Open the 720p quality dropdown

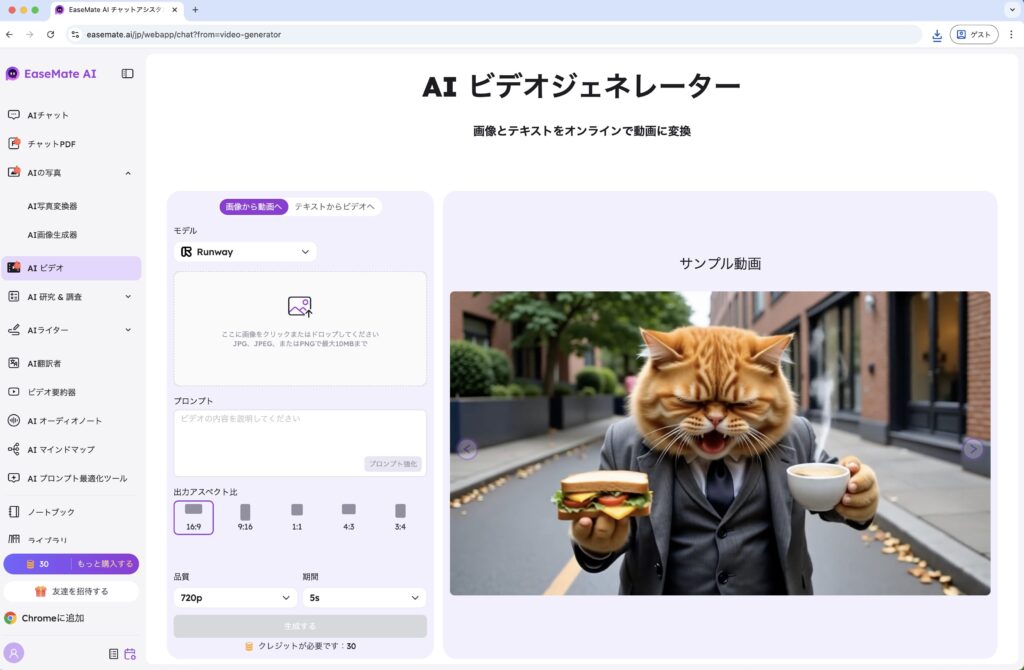click(234, 598)
